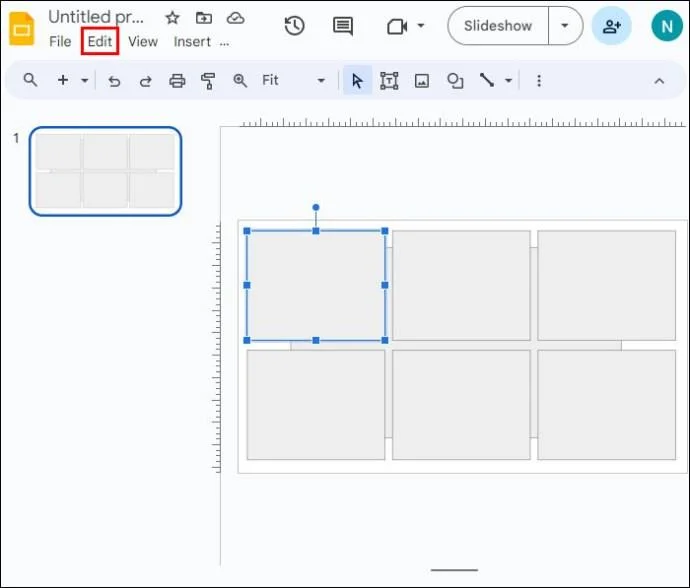Select the Shape tool
Screen dimensions: 690x588
[x=455, y=81]
